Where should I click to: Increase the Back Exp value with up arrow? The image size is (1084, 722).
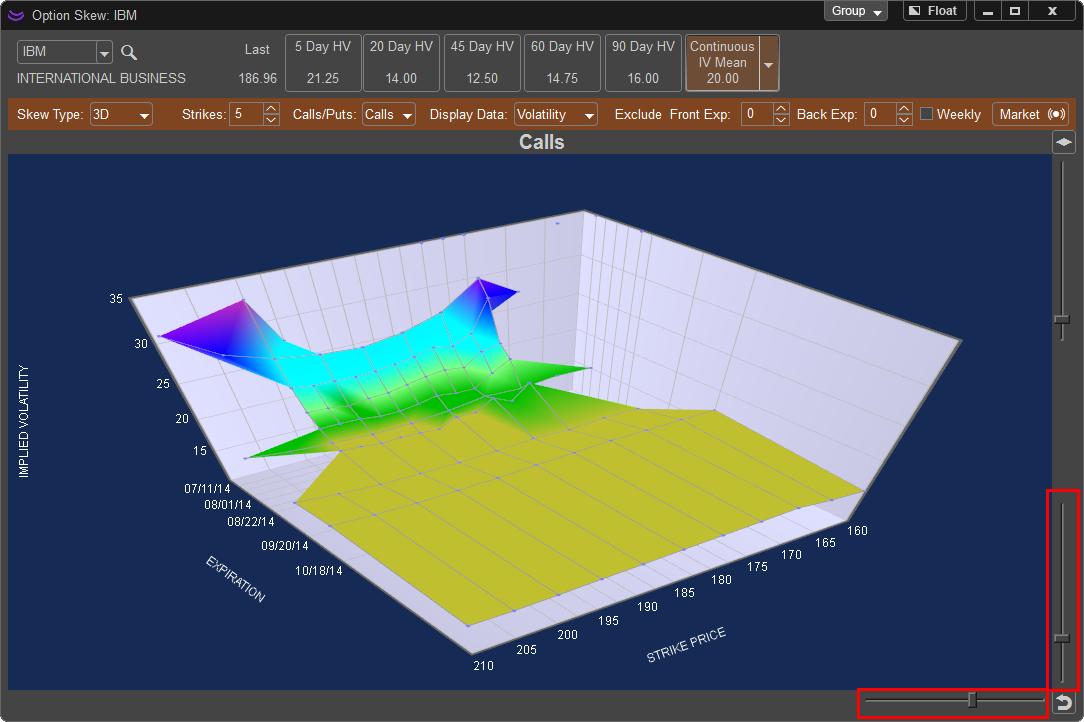coord(904,109)
